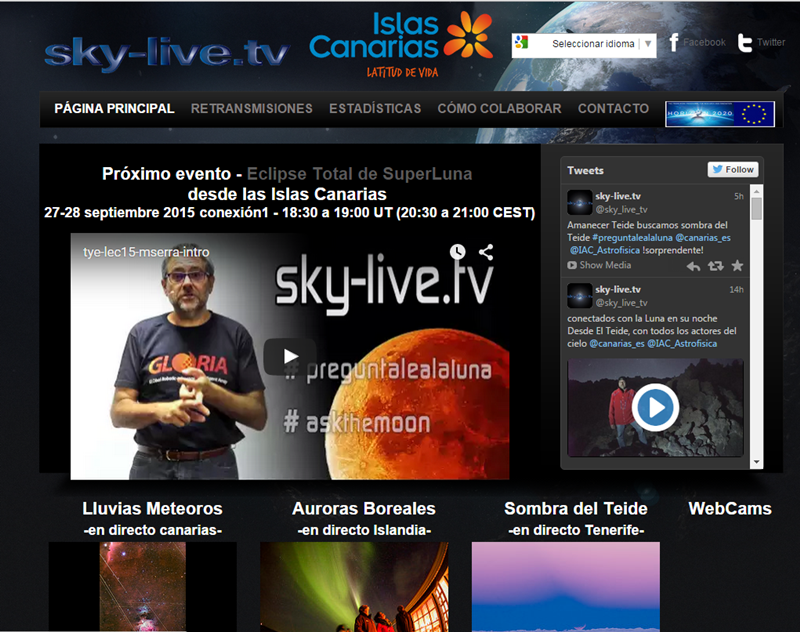Viewport: 800px width, 632px height.
Task: Play the tweet's embedded video
Action: point(656,408)
